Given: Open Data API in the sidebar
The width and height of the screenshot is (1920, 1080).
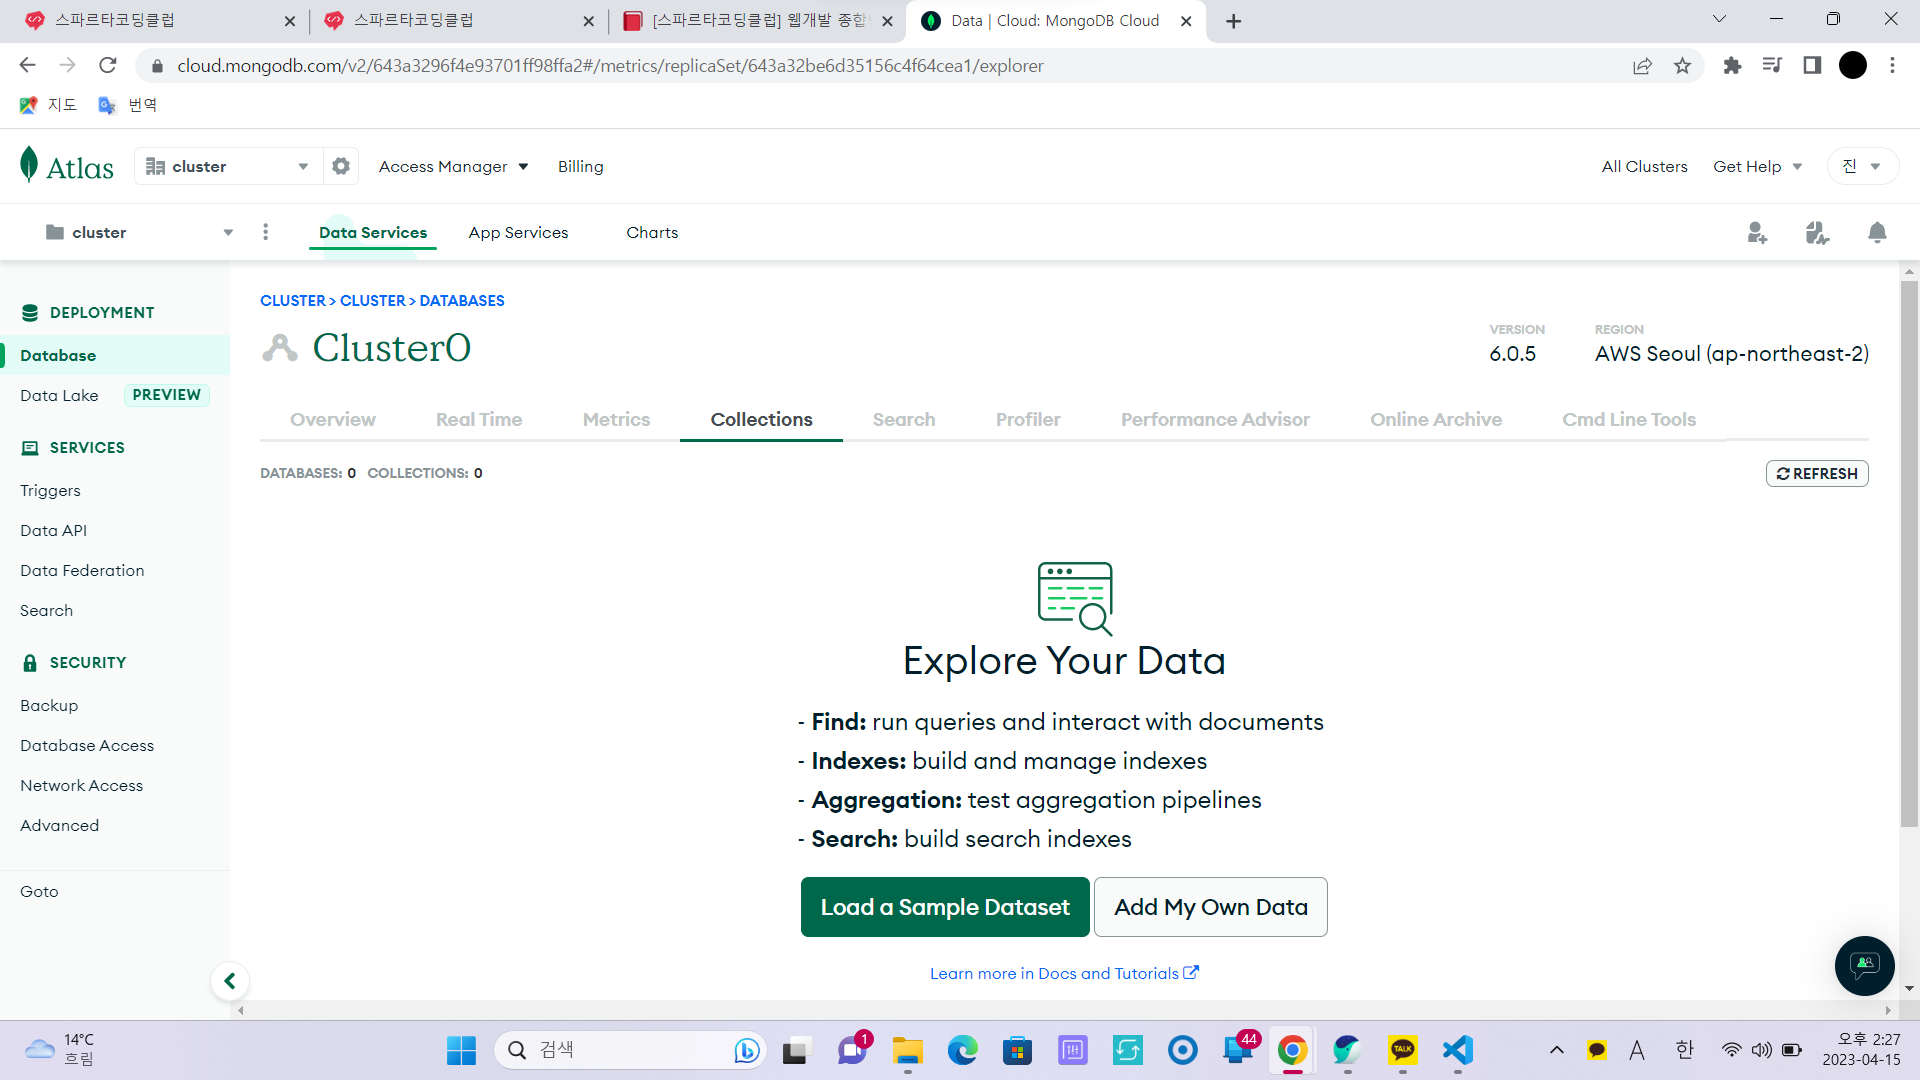Looking at the screenshot, I should [53, 530].
